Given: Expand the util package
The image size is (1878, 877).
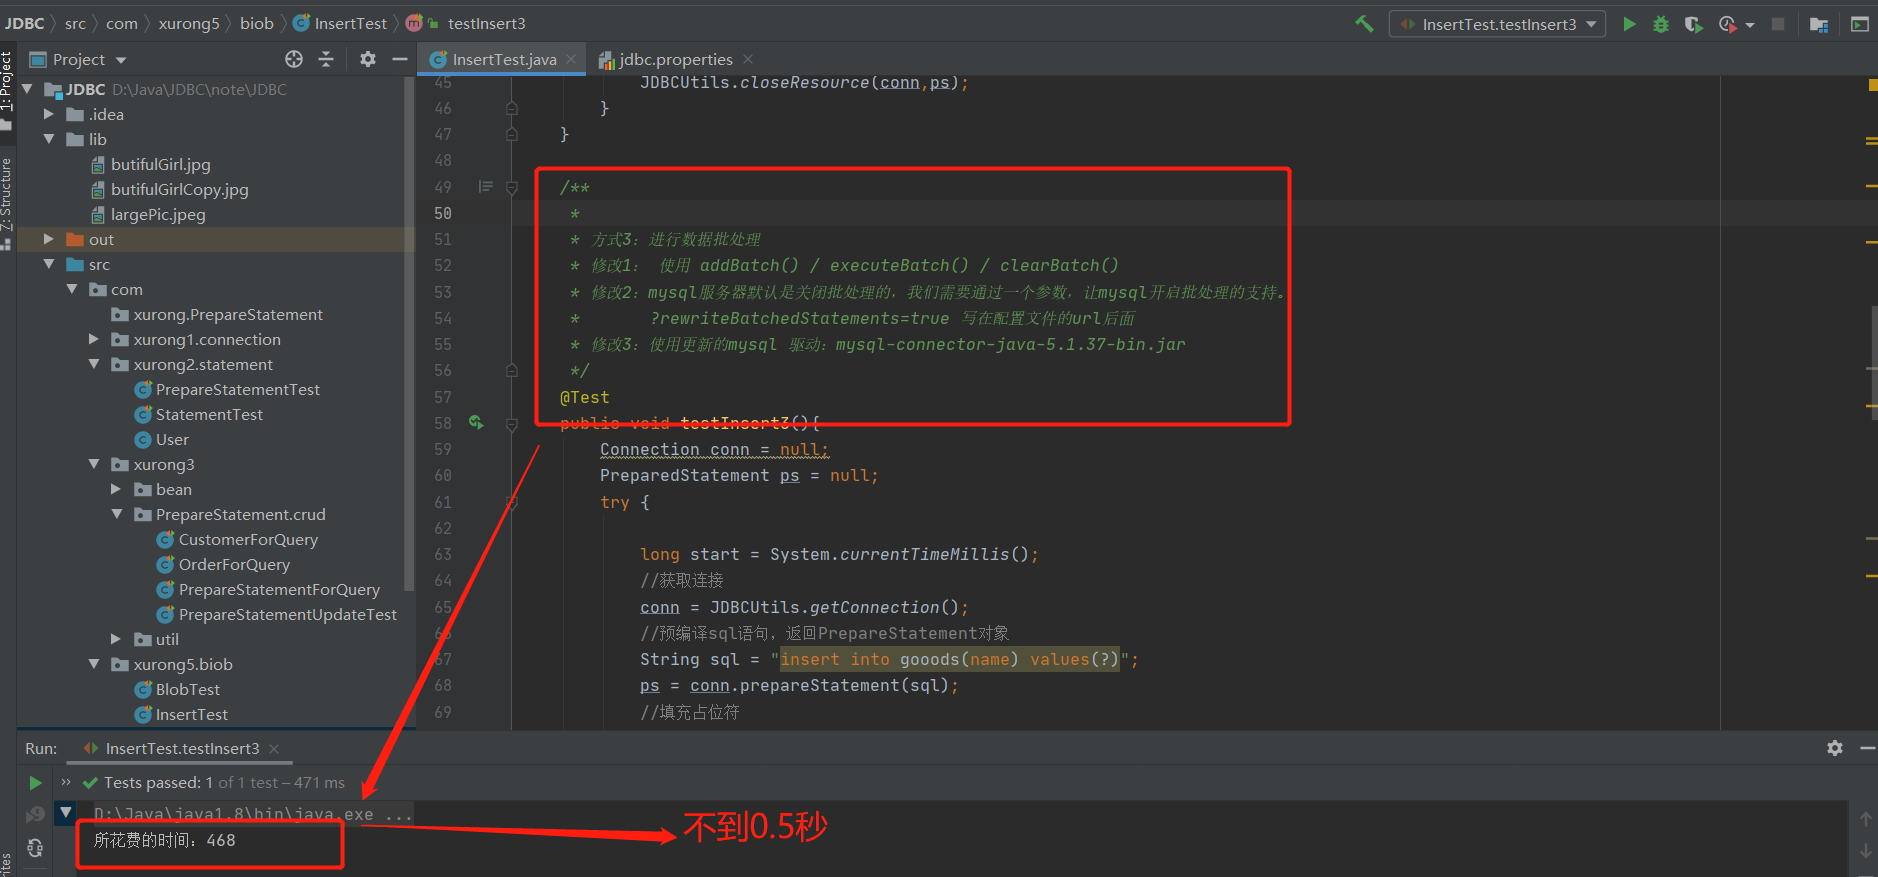Looking at the screenshot, I should (x=116, y=639).
